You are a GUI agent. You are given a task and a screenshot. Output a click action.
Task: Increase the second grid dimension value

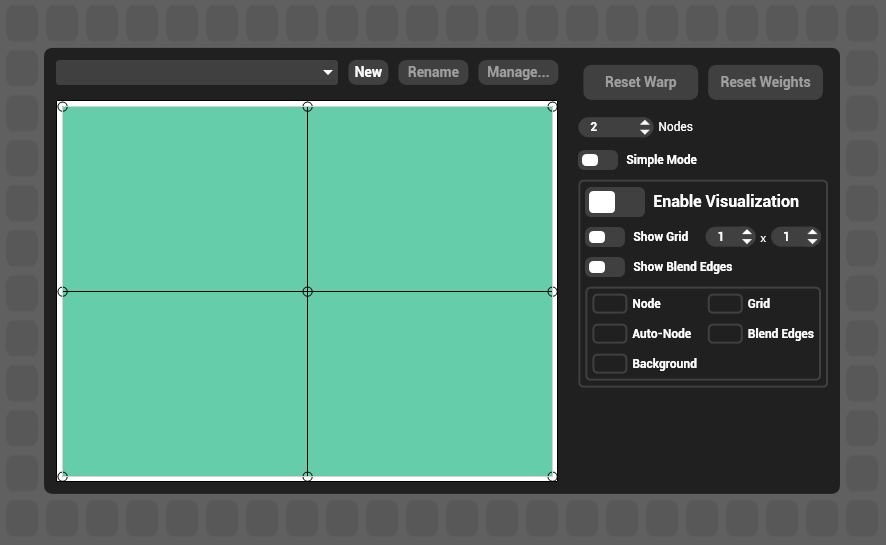point(813,232)
